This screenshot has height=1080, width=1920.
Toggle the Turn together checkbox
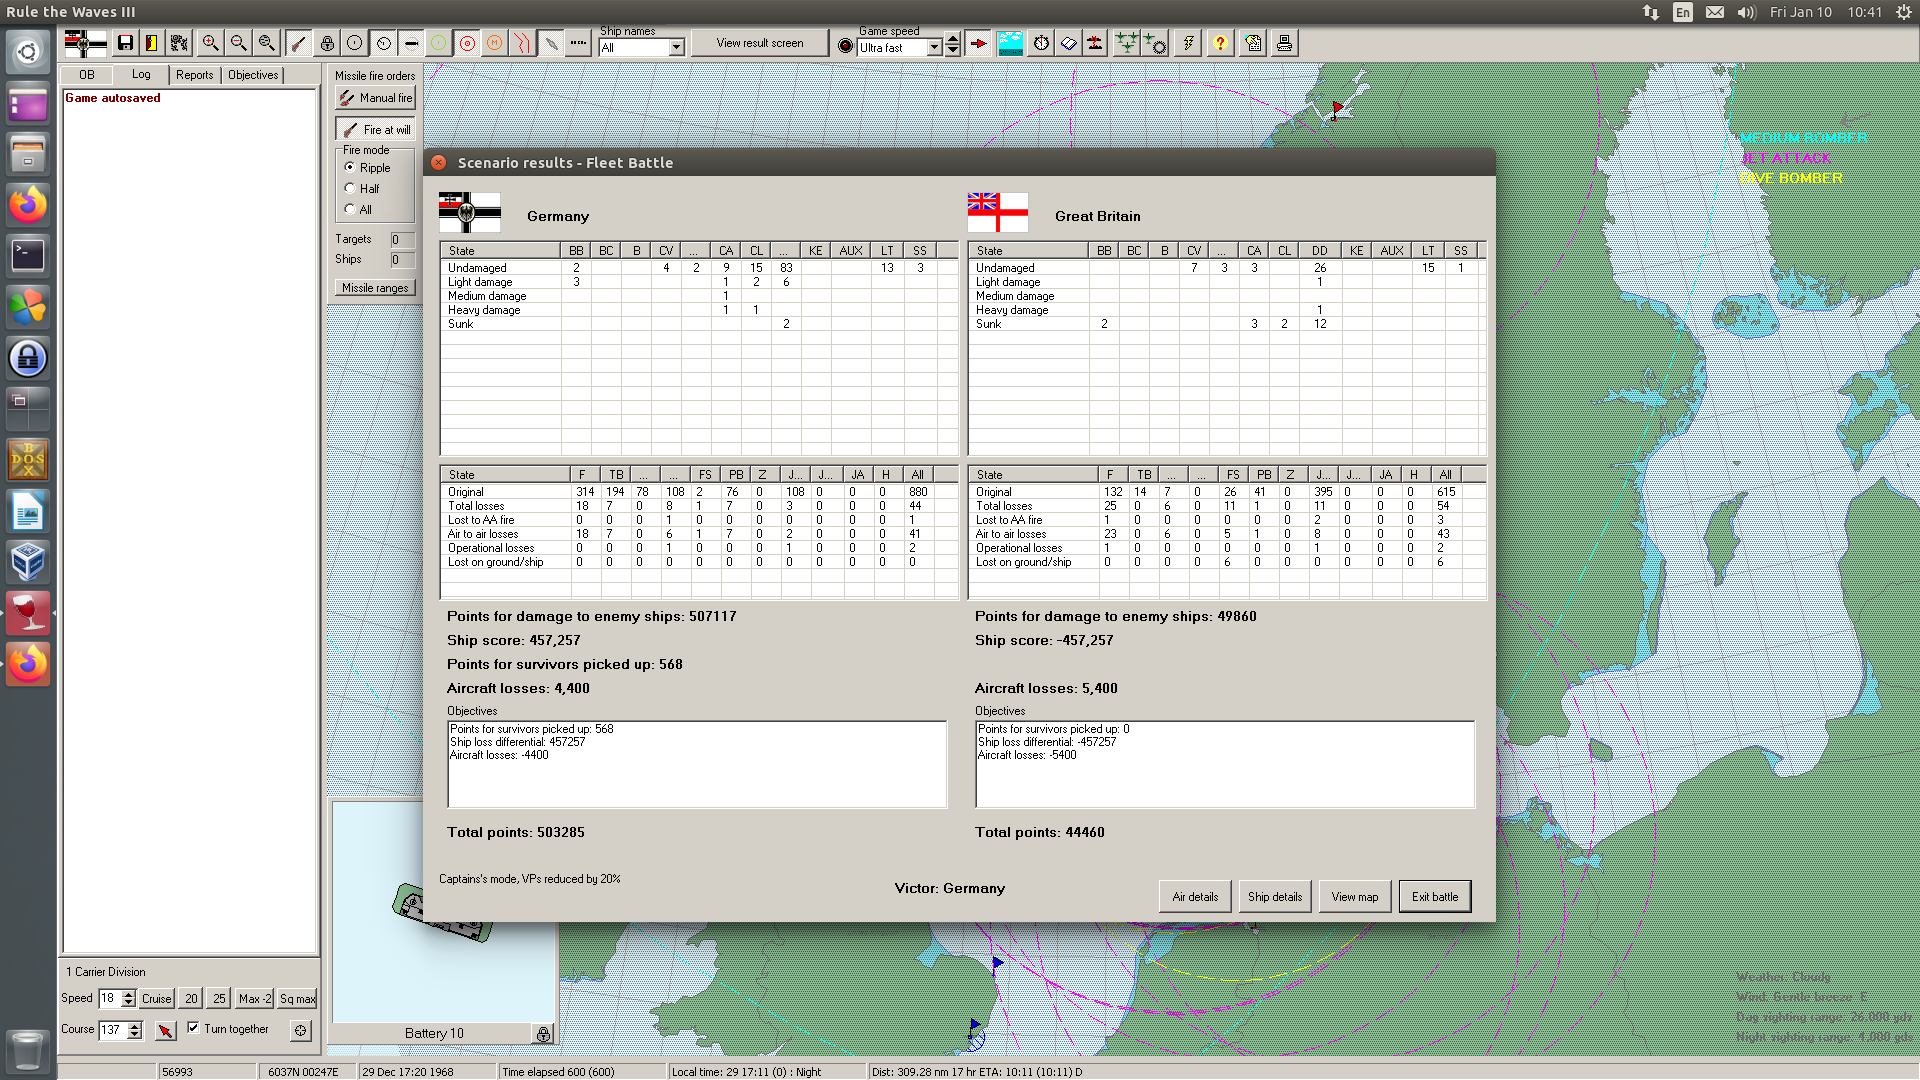pos(193,1027)
